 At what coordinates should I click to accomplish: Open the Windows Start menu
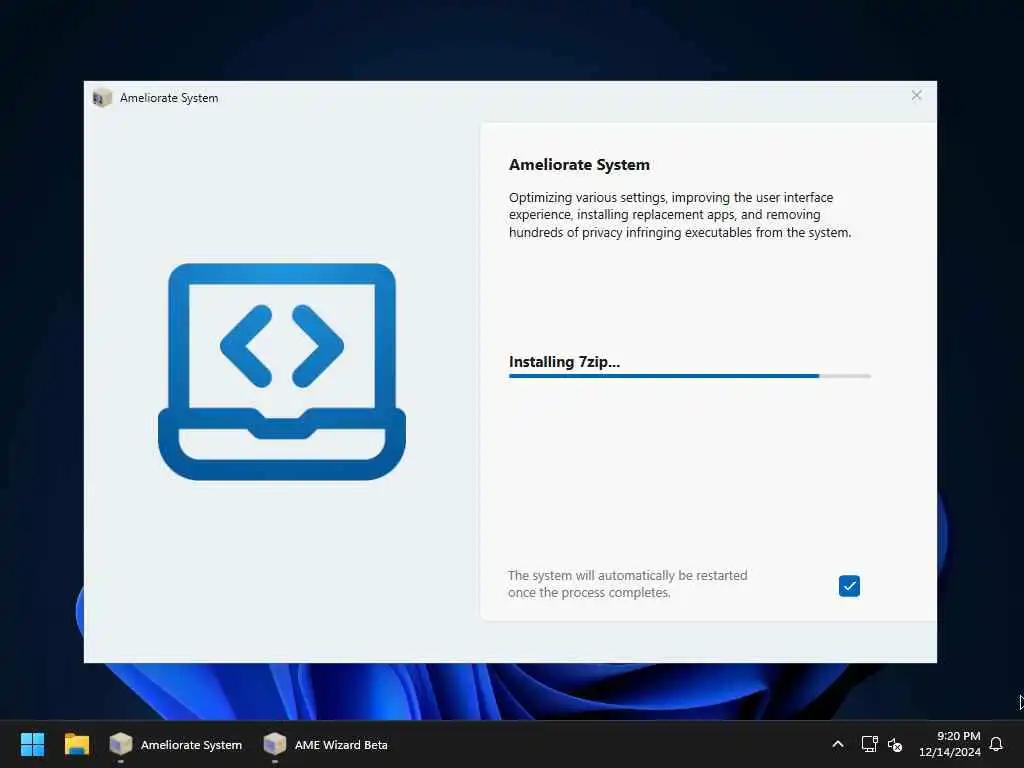(32, 744)
